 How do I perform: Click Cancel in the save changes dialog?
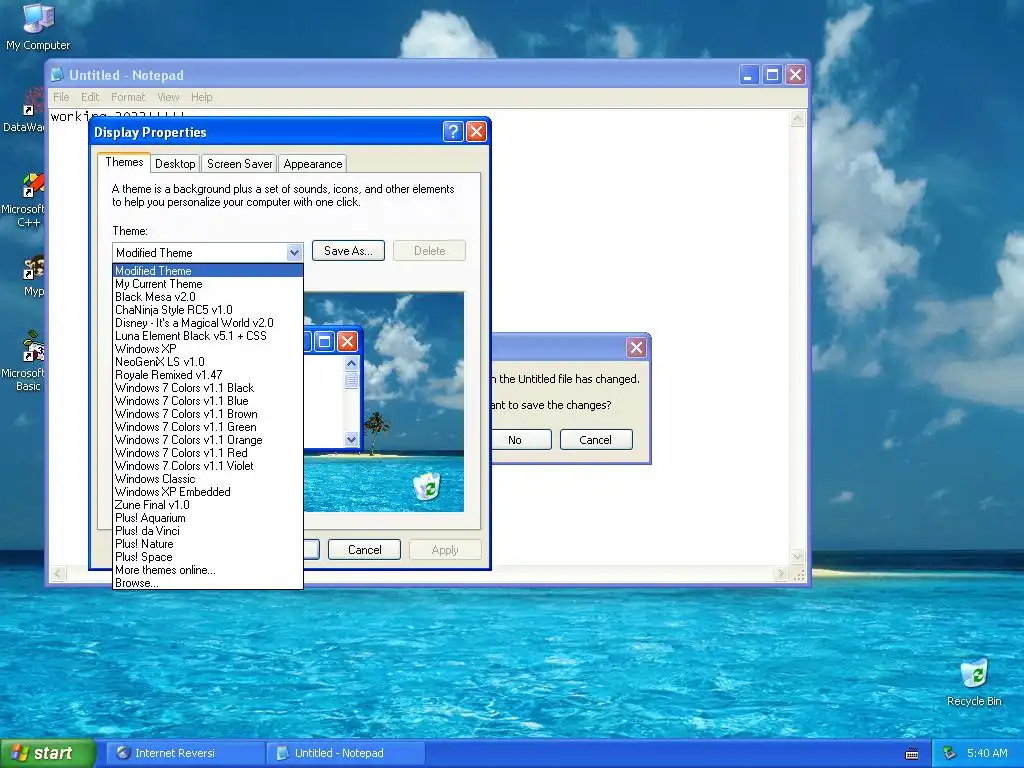pos(596,440)
